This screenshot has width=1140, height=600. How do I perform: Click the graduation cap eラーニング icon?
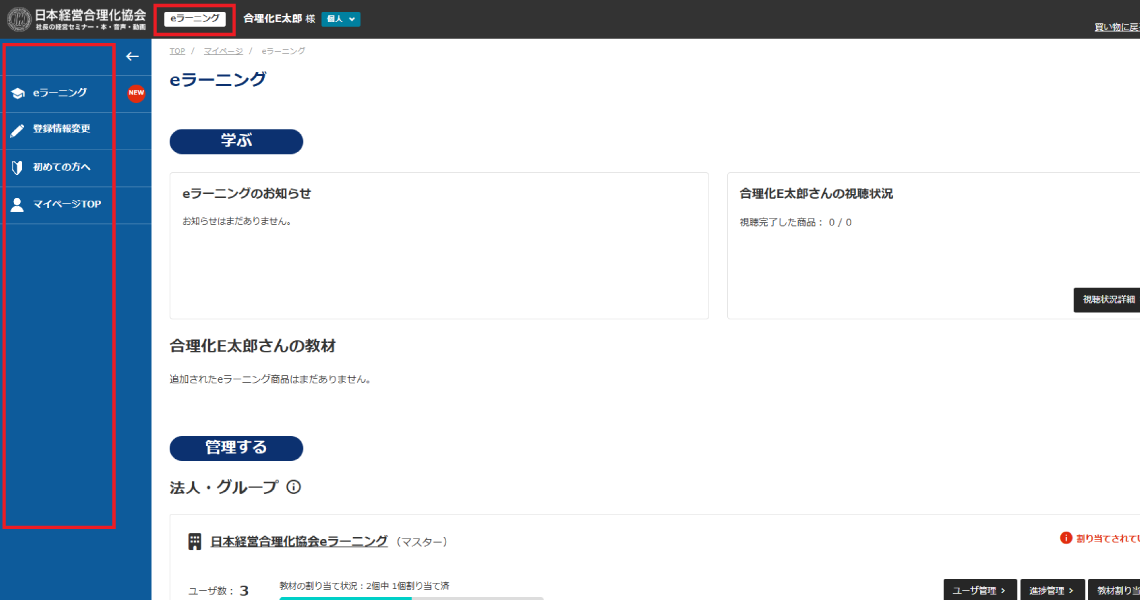[x=17, y=93]
